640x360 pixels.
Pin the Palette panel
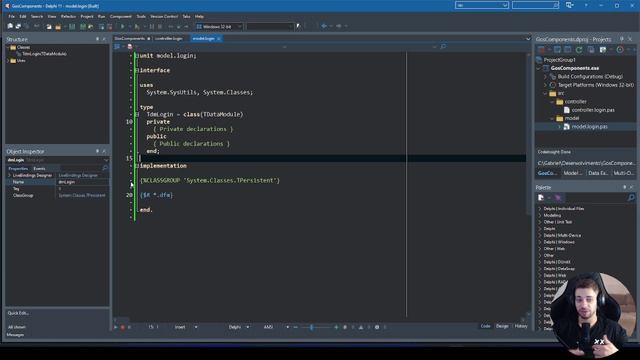624,187
